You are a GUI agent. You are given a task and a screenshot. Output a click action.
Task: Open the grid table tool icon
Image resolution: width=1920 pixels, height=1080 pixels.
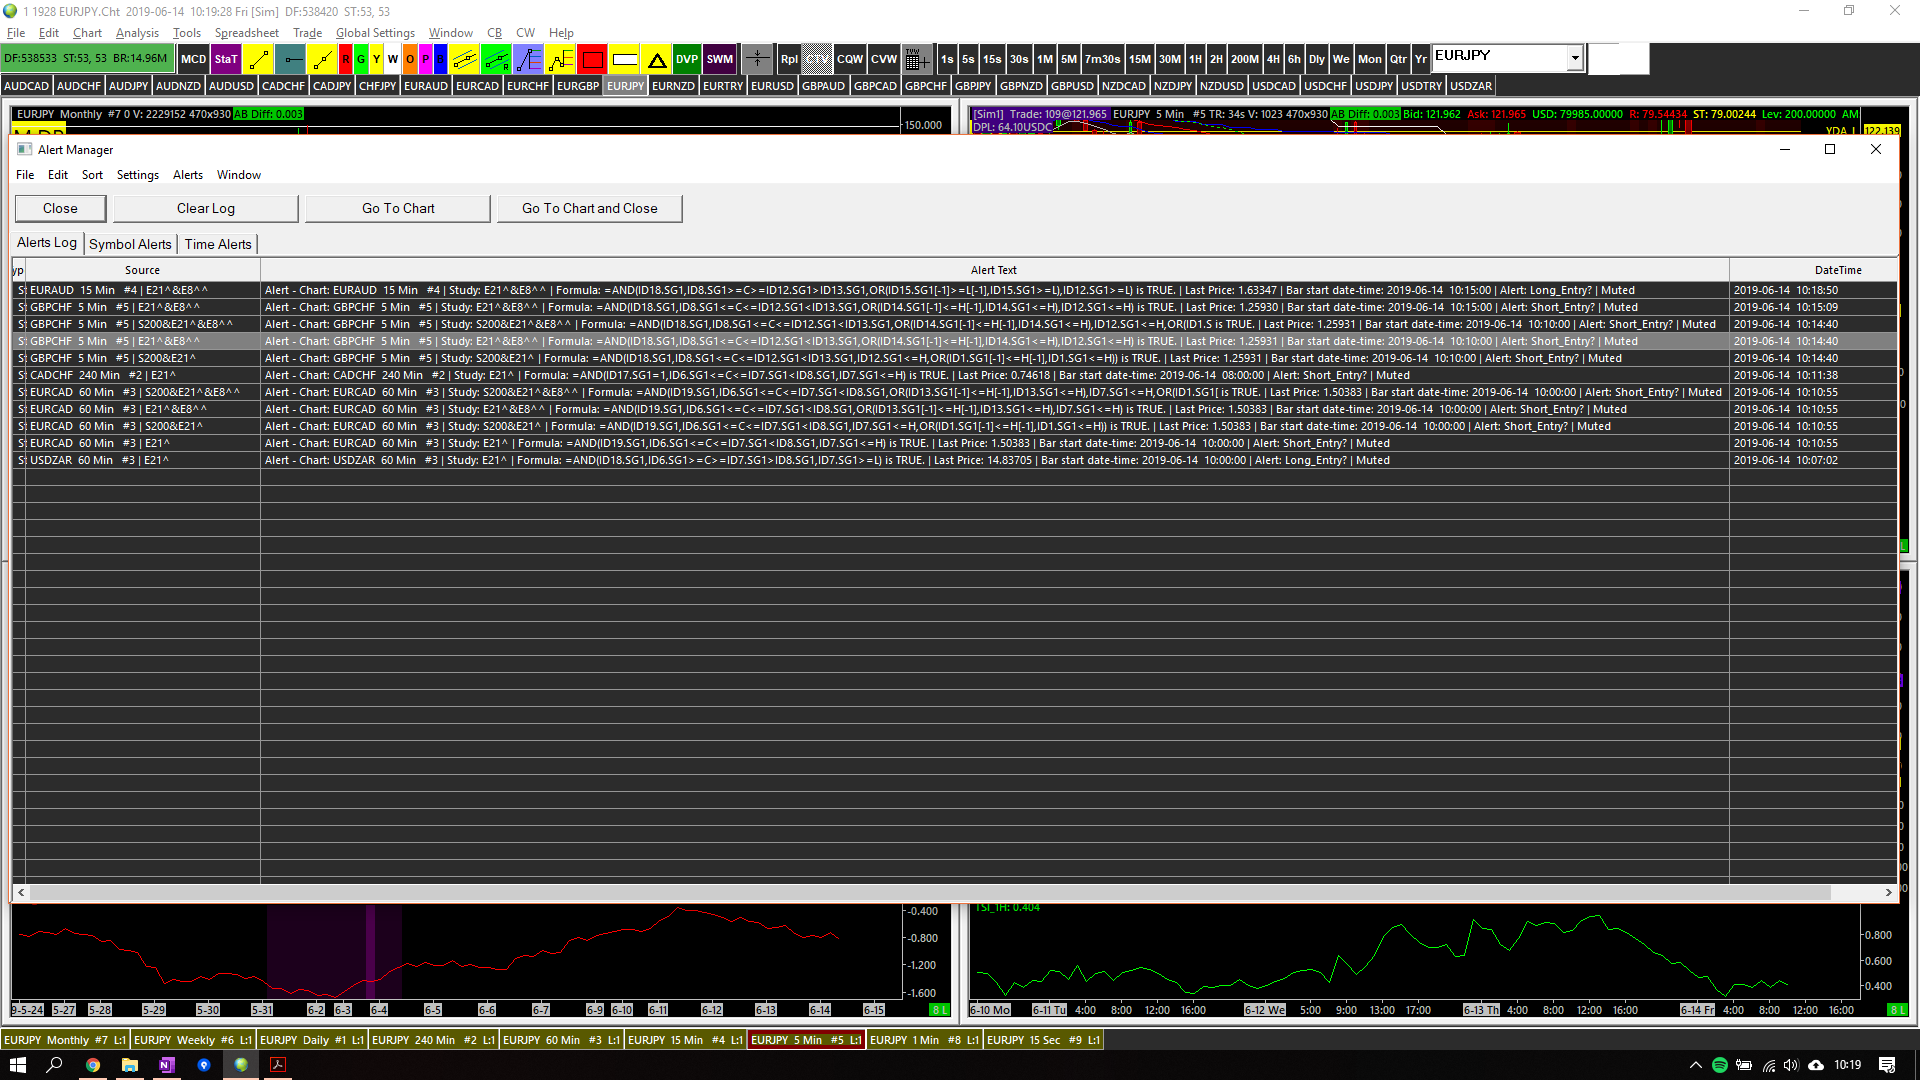915,60
